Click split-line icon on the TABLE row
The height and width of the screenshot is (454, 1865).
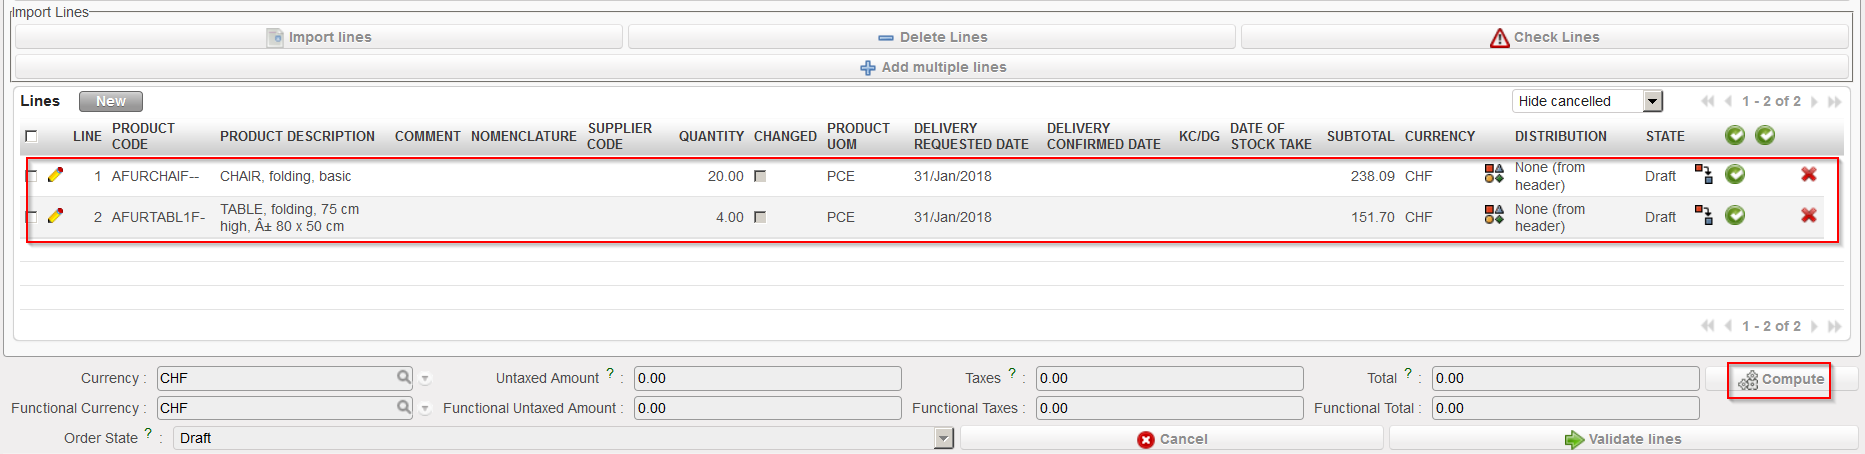[1703, 216]
